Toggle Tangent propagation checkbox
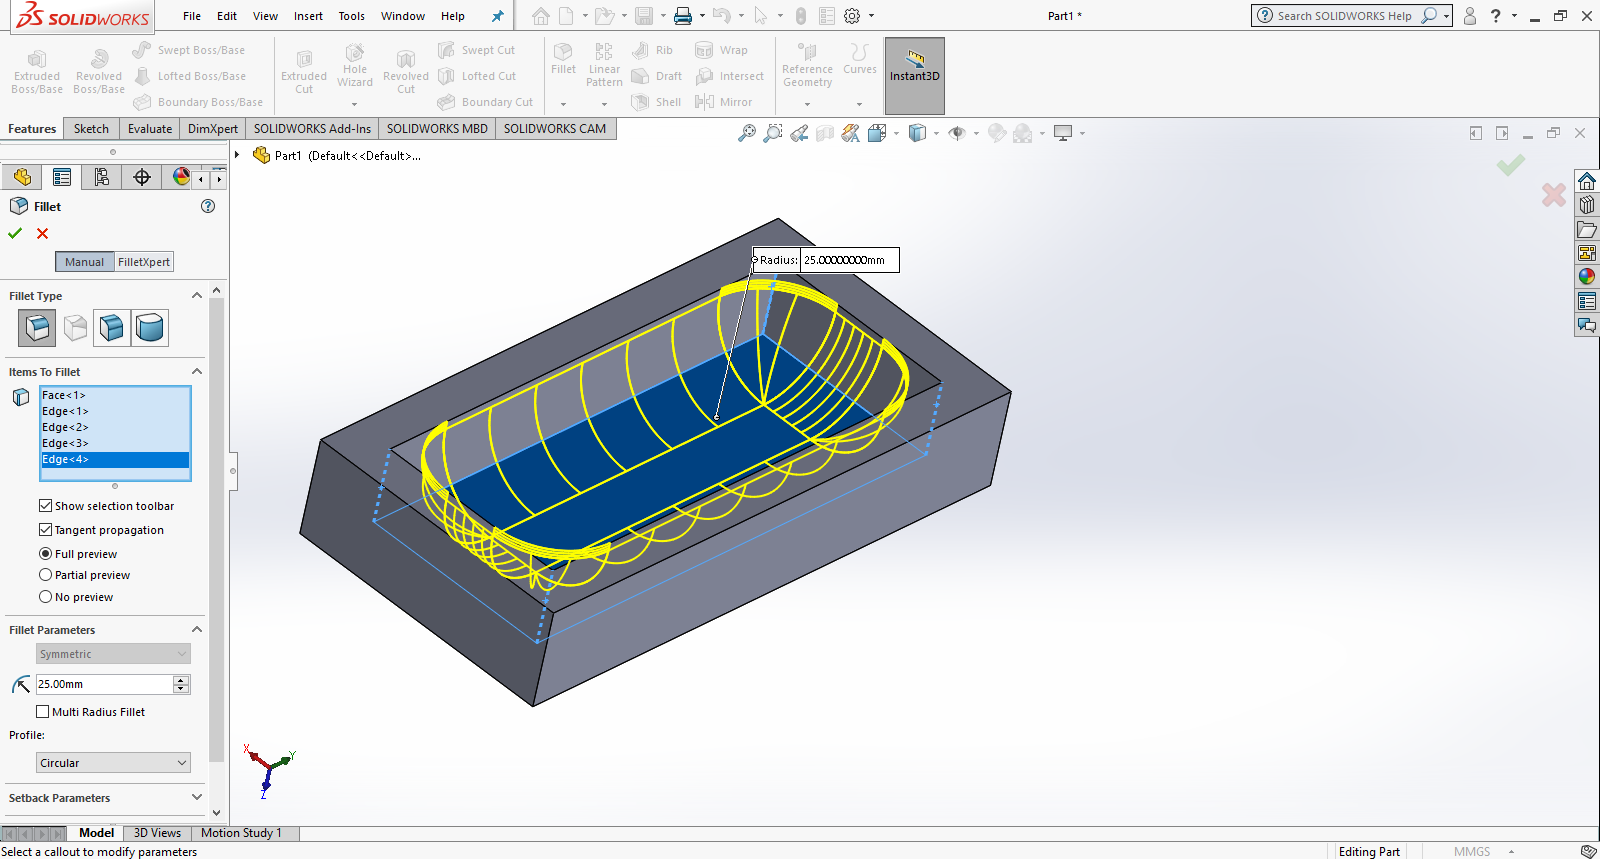The width and height of the screenshot is (1600, 859). click(45, 530)
